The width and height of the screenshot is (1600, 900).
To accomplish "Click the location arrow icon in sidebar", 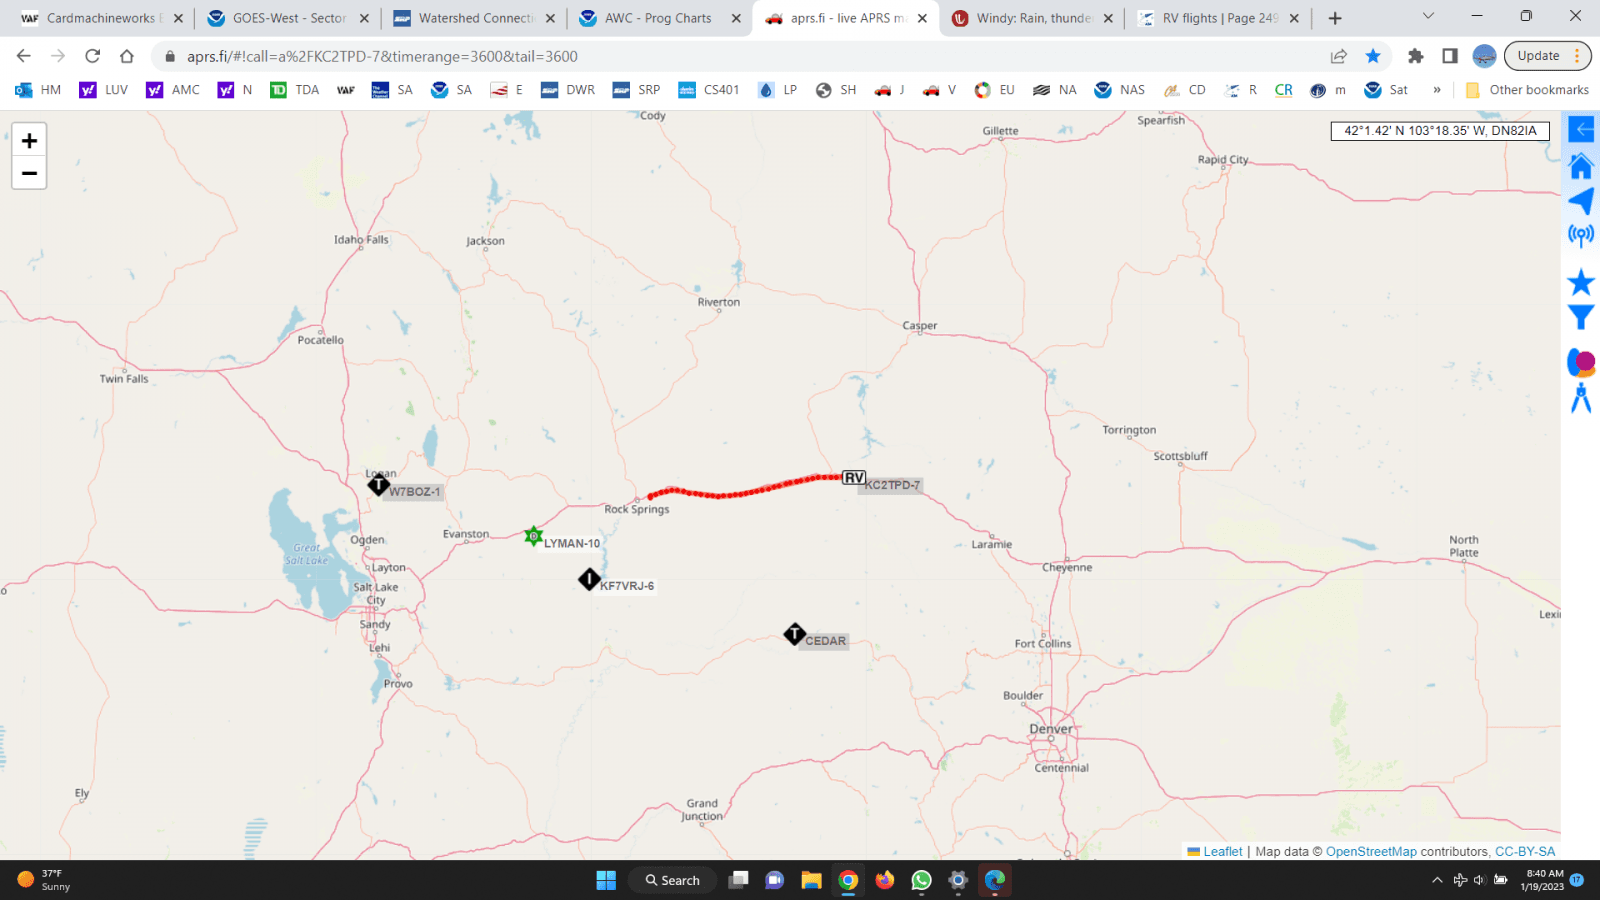I will tap(1581, 201).
